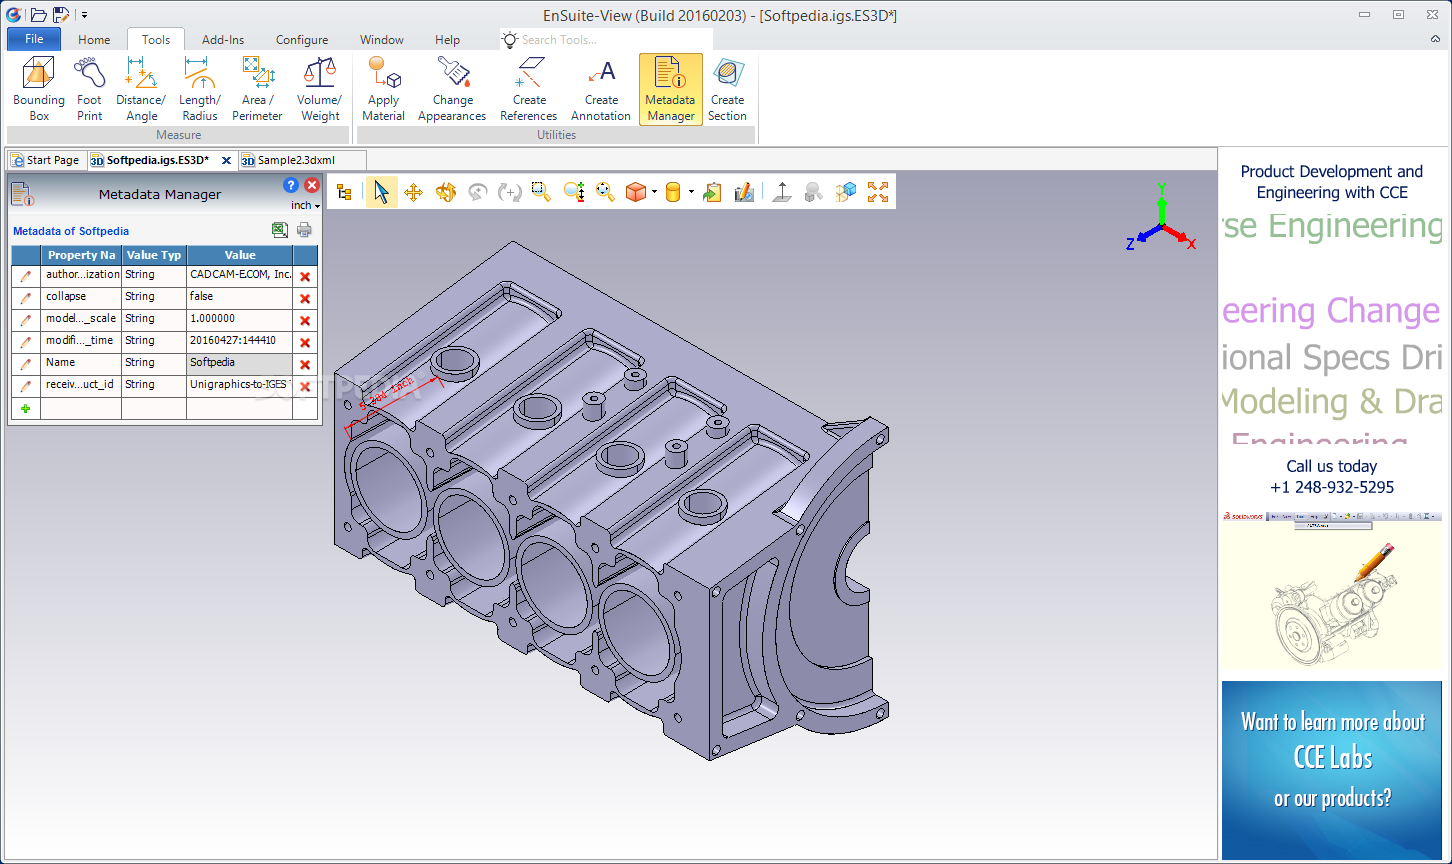Screen dimensions: 1452x864
Task: Select the Foot Print tool
Action: pyautogui.click(x=90, y=89)
